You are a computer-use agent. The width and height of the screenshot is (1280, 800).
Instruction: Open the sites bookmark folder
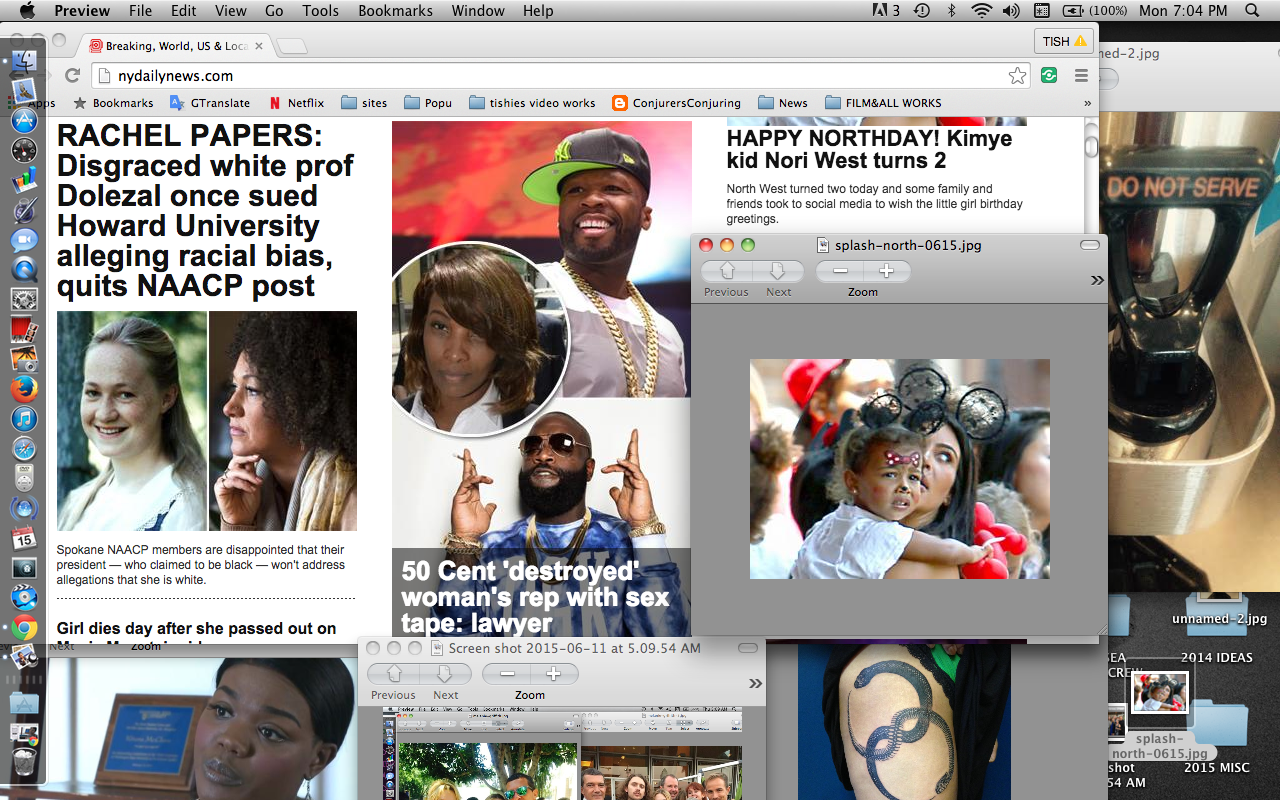click(x=364, y=103)
